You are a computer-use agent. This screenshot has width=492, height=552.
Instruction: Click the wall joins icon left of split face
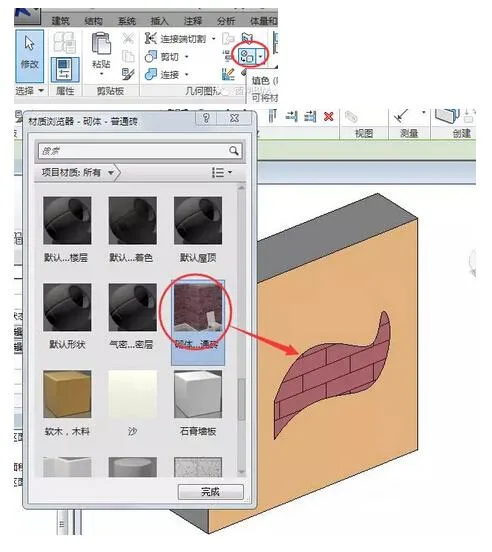coord(228,38)
